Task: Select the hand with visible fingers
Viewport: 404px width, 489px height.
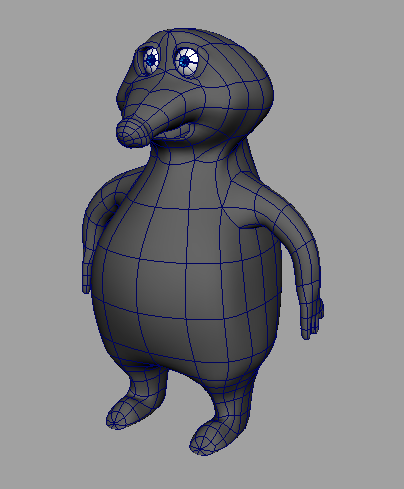Action: pyautogui.click(x=312, y=318)
